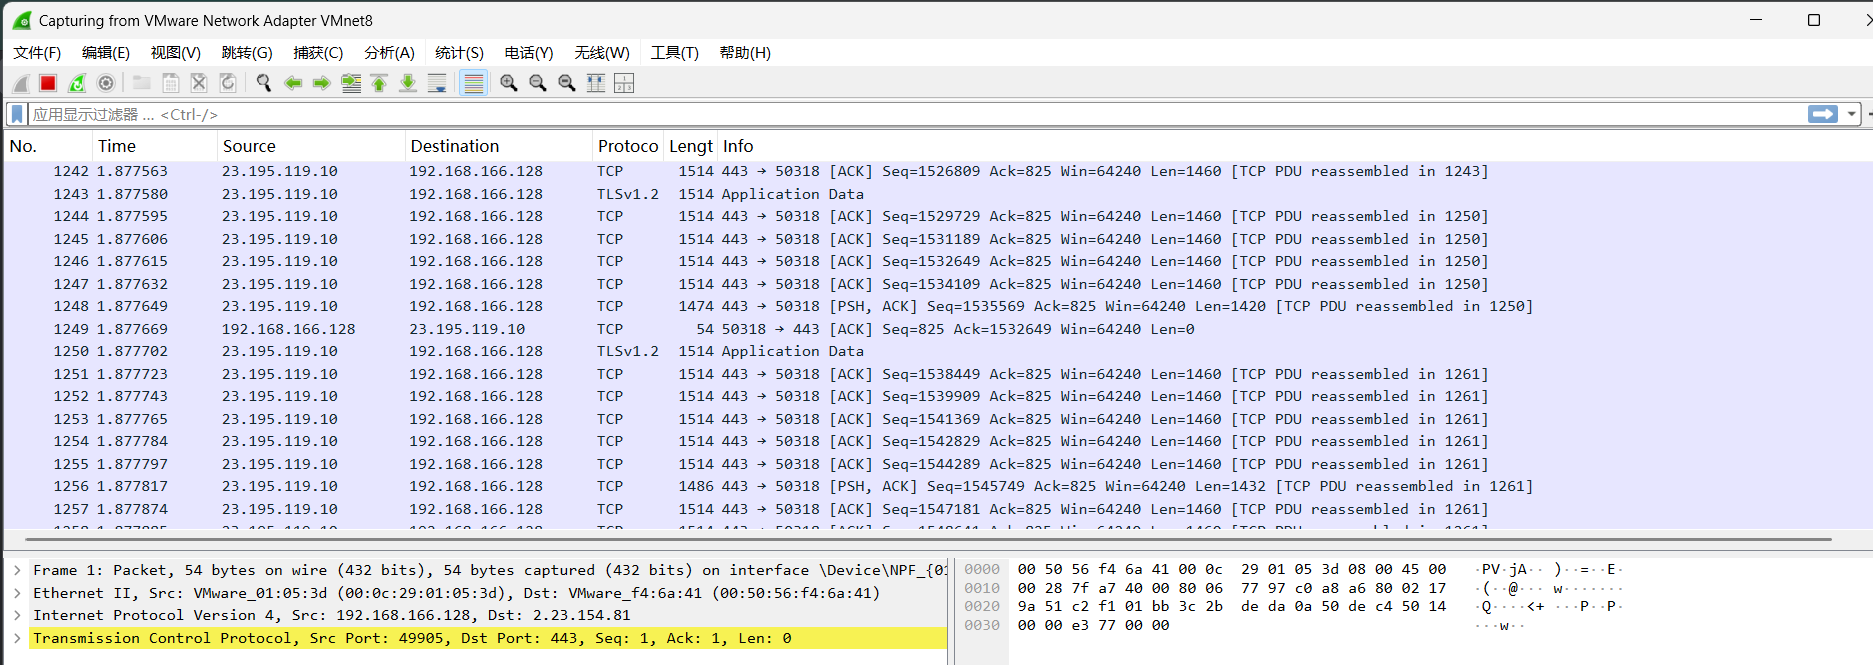Open the 分析(A) menu
The height and width of the screenshot is (665, 1873).
pyautogui.click(x=389, y=53)
